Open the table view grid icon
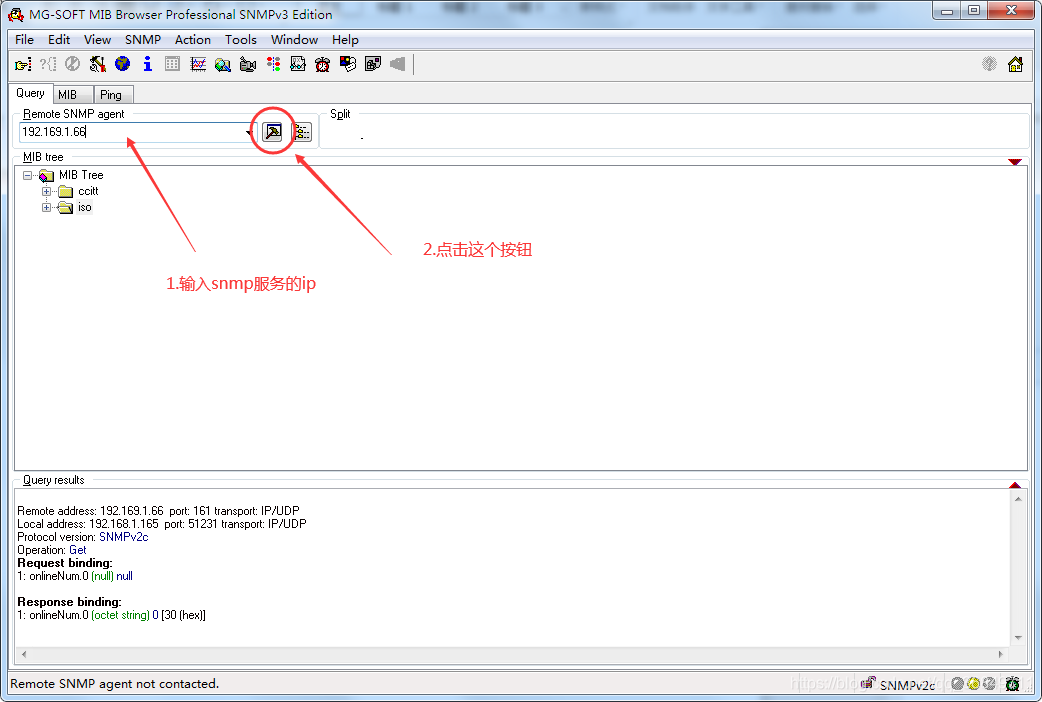Screen dimensions: 1042x702 pos(173,64)
